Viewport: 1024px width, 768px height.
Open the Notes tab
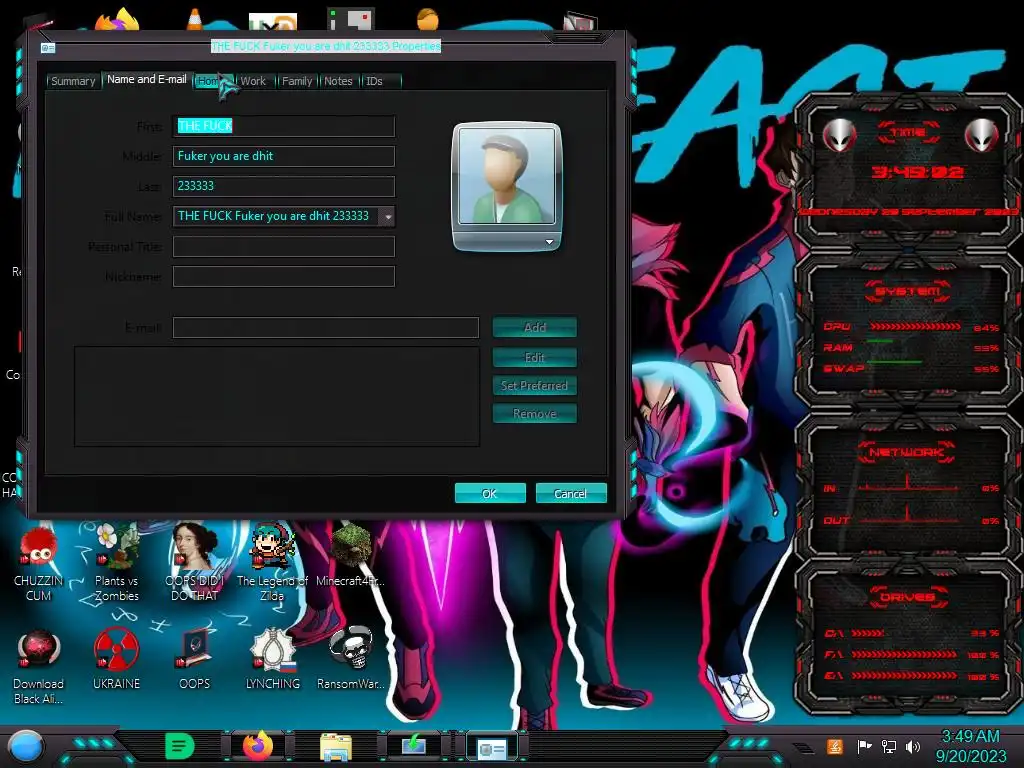(x=338, y=81)
